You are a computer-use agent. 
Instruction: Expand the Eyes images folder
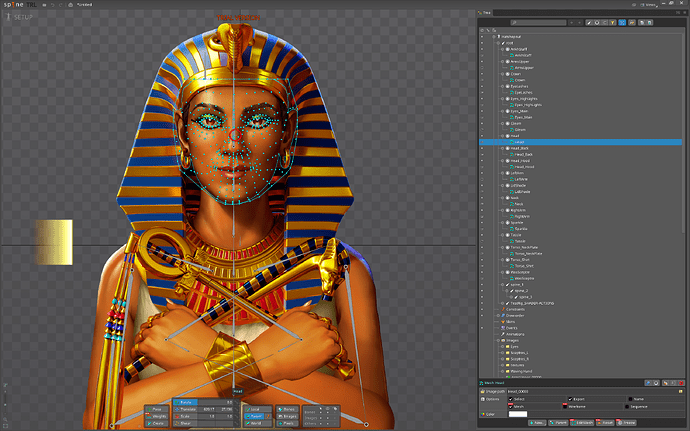503,346
